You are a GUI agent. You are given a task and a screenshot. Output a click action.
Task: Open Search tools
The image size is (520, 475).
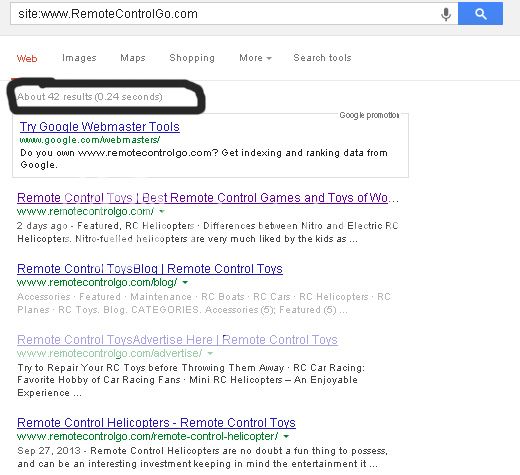pos(322,58)
